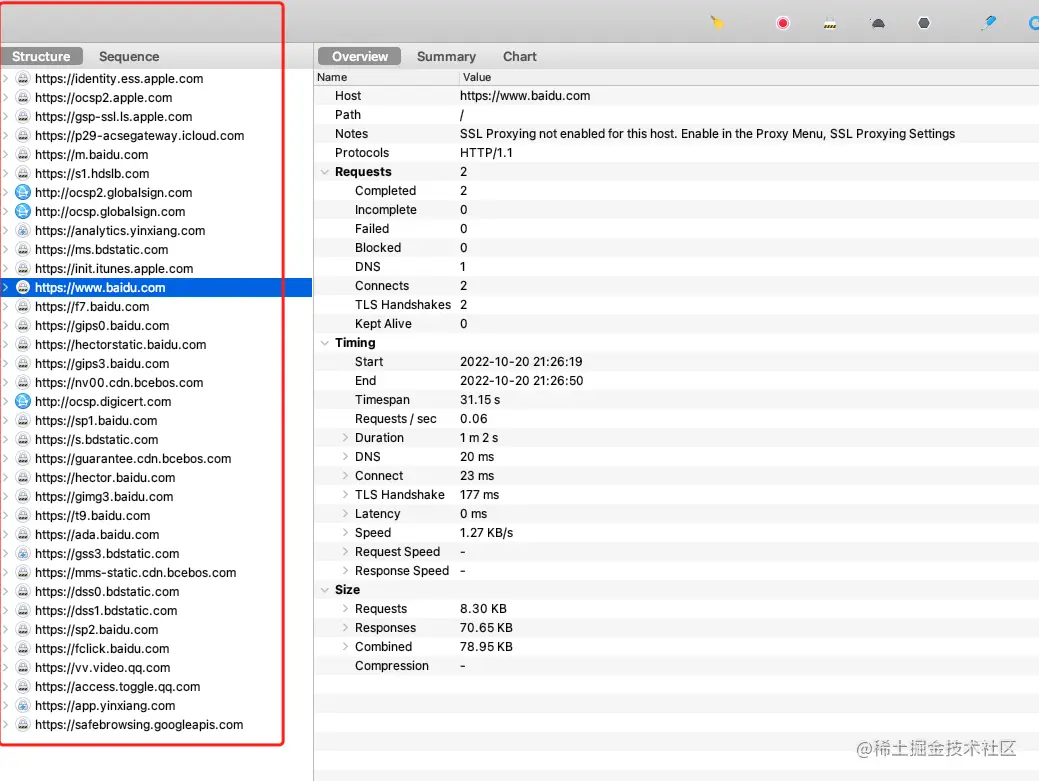Select https://mms-static.cdn.bcebos.com host row
Viewport: 1039px width, 781px height.
tap(156, 572)
